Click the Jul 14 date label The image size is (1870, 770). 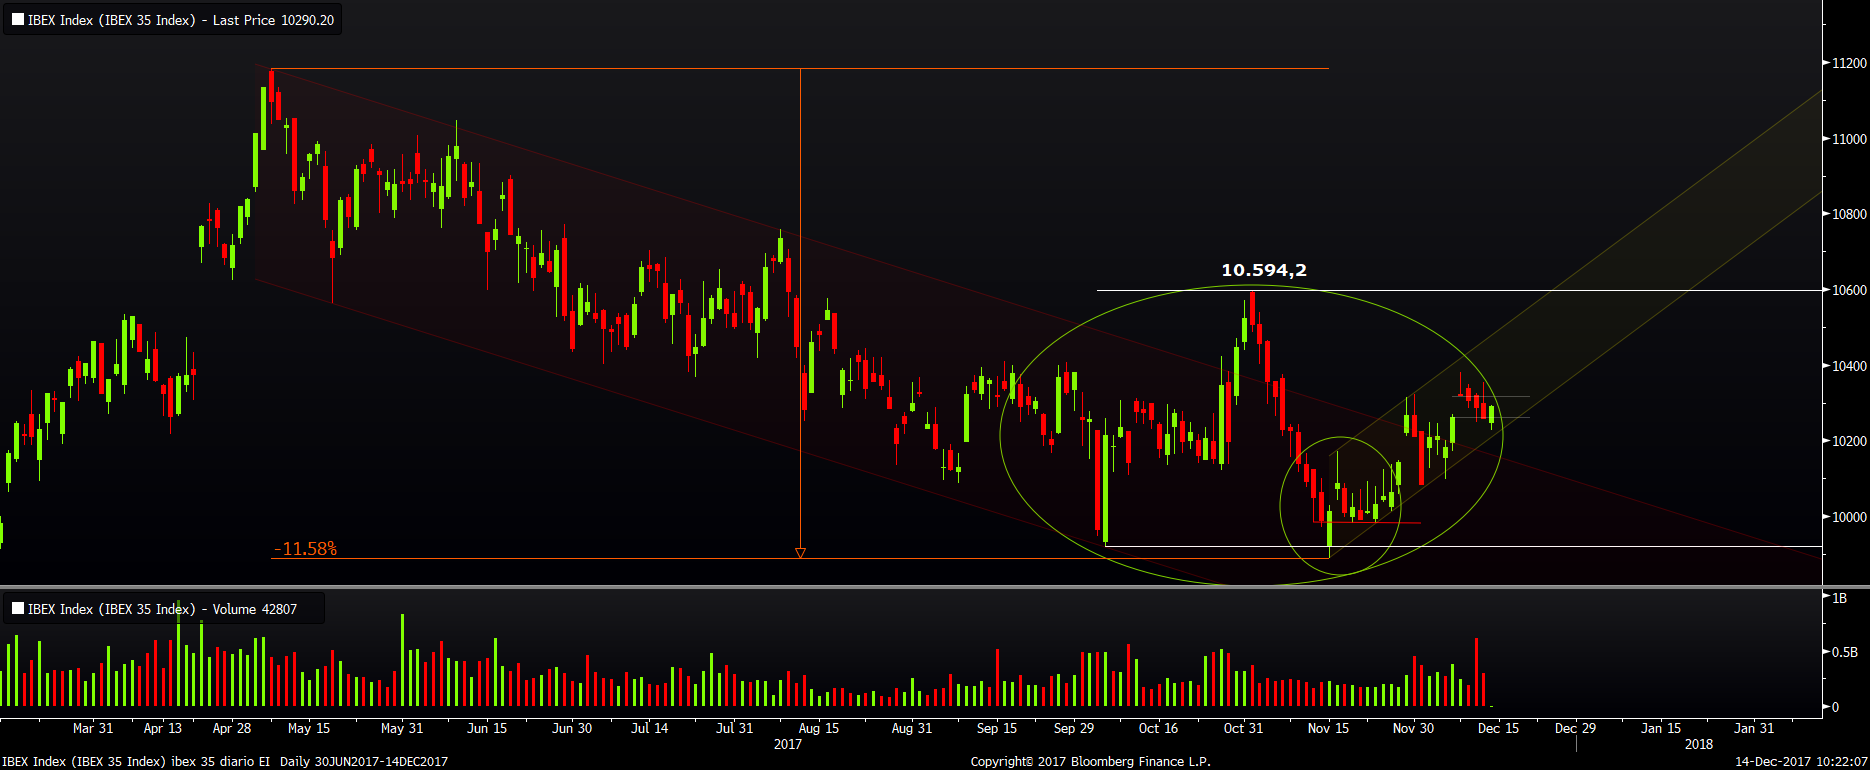point(649,728)
